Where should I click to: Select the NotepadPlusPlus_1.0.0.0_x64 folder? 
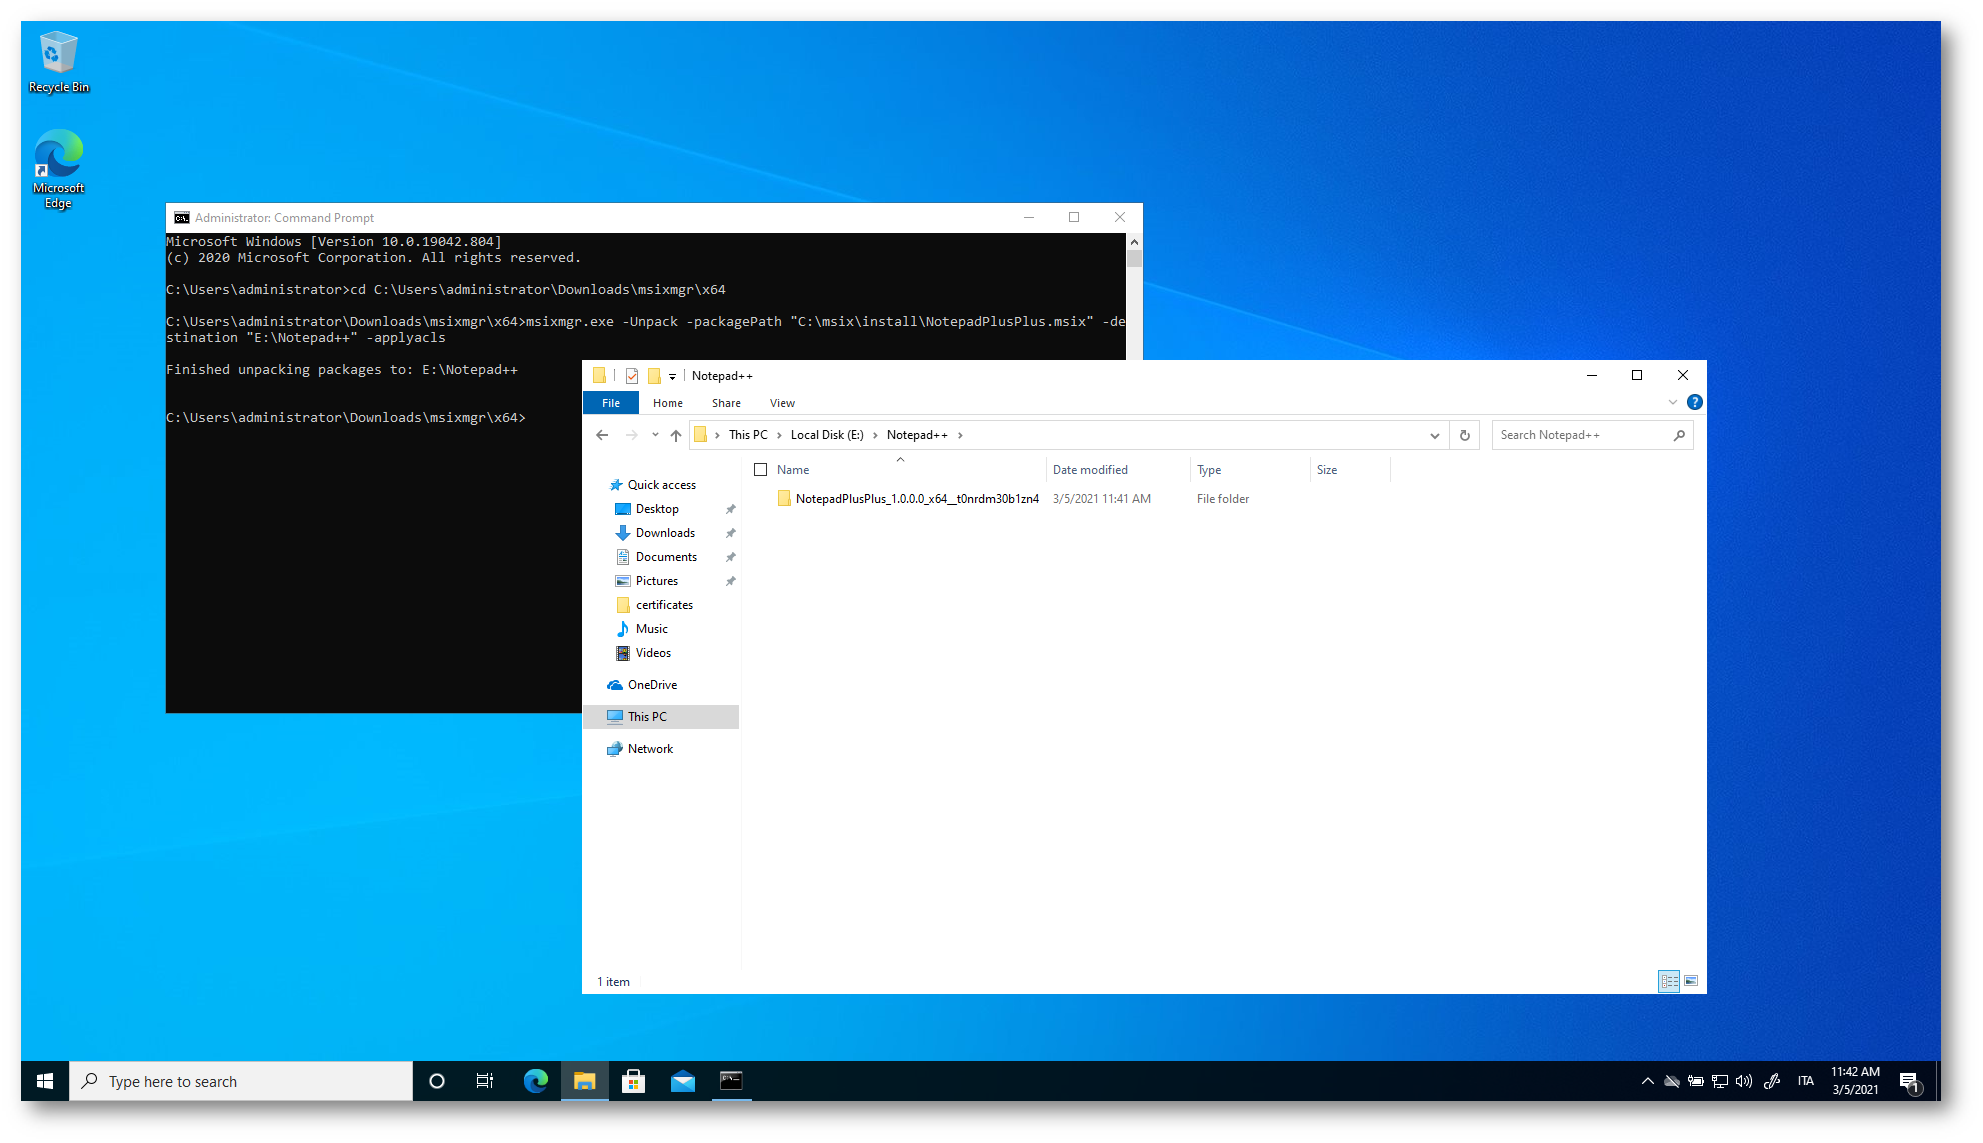917,499
